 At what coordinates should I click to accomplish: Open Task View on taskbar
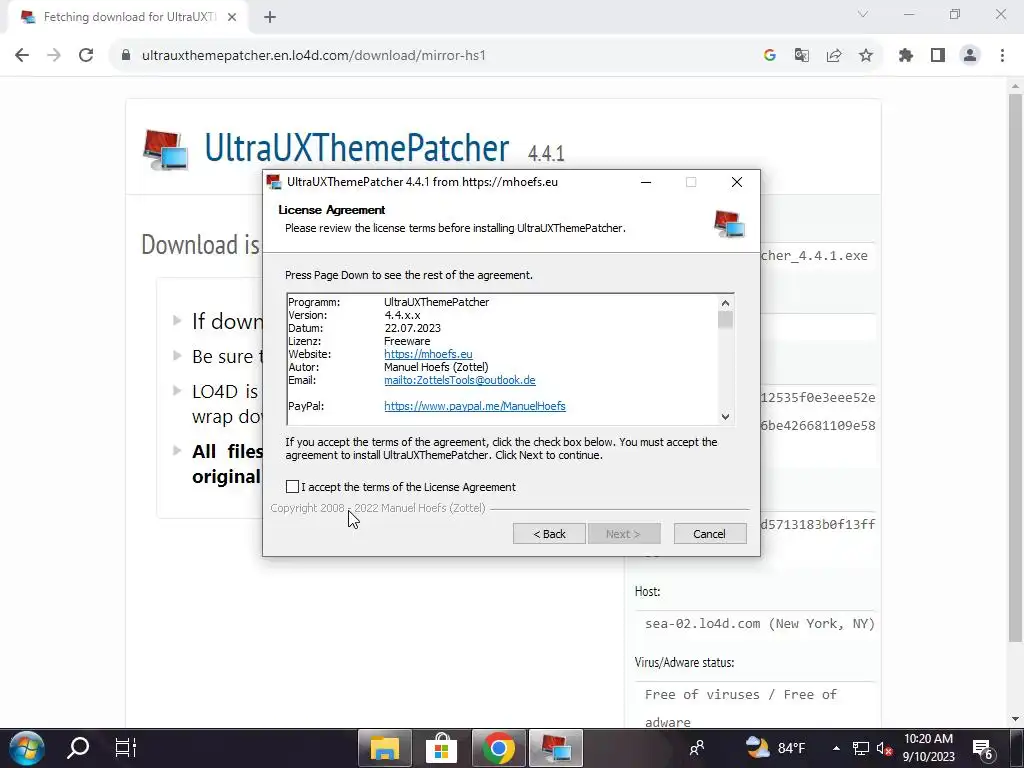click(x=125, y=748)
